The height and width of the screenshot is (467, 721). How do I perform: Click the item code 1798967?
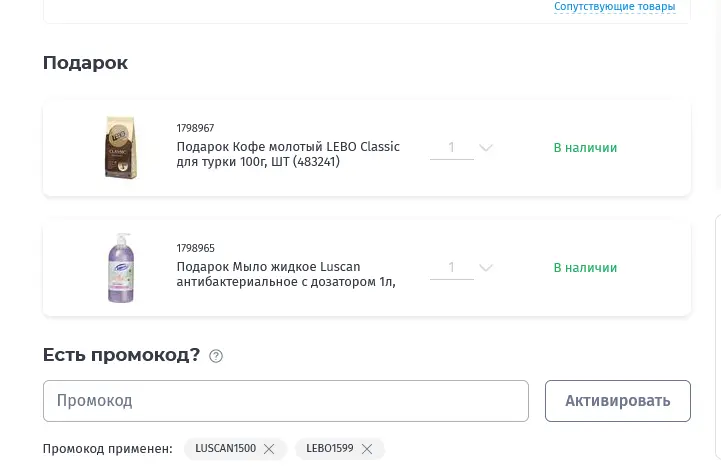195,128
